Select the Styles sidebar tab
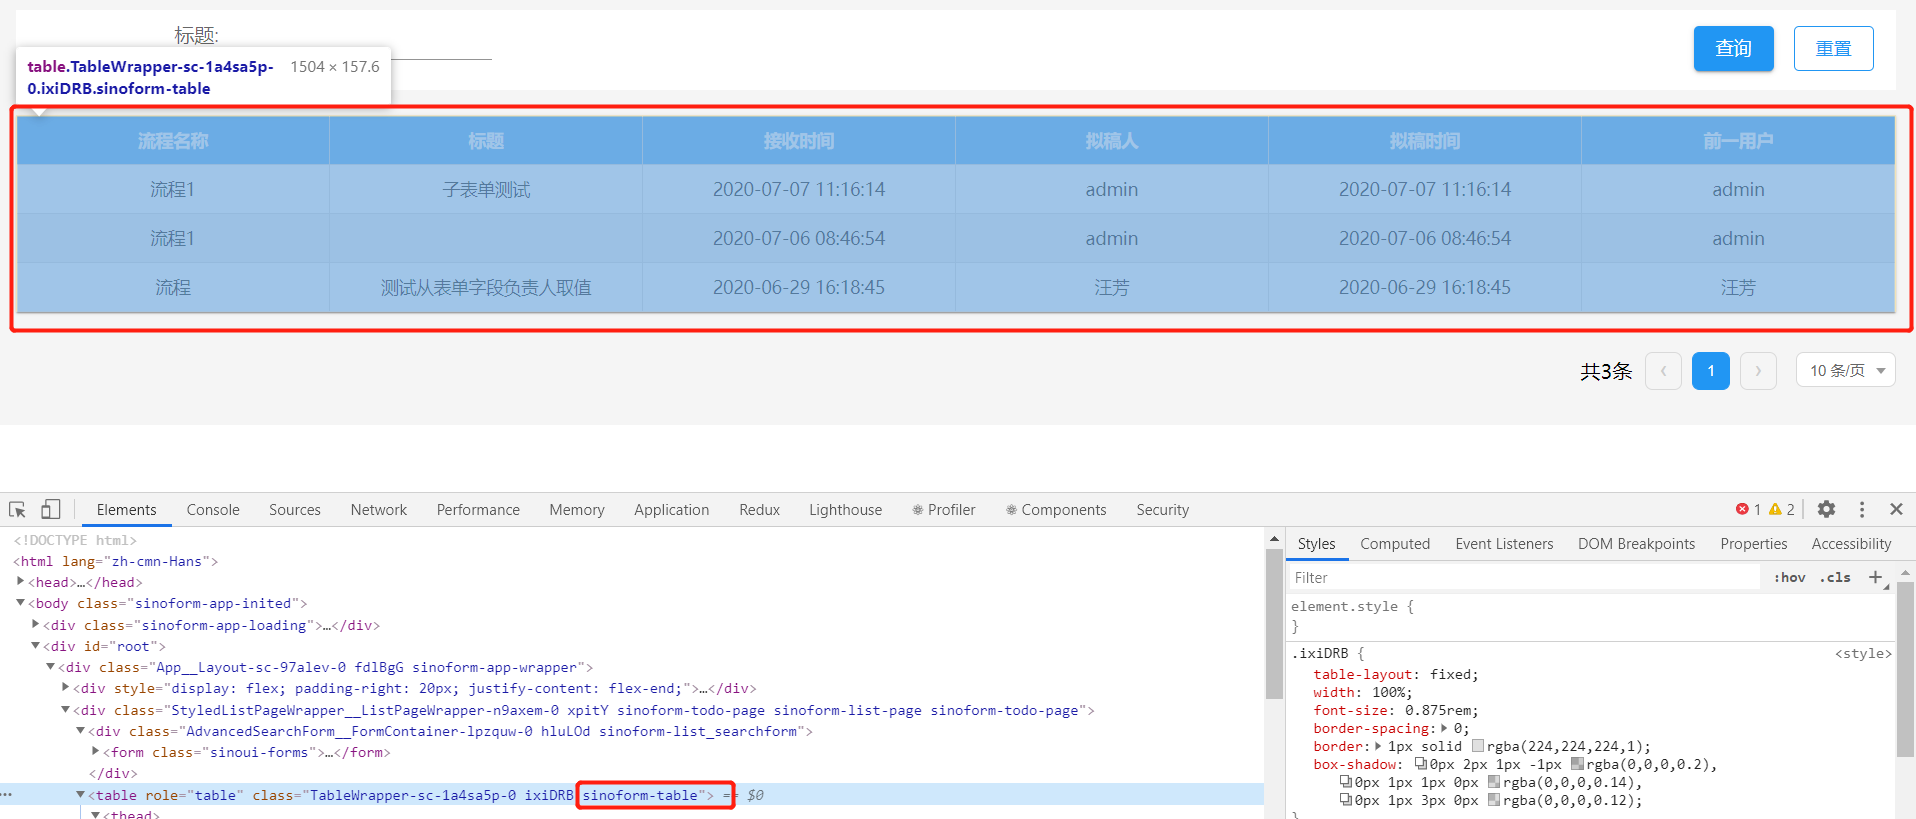 (1317, 544)
